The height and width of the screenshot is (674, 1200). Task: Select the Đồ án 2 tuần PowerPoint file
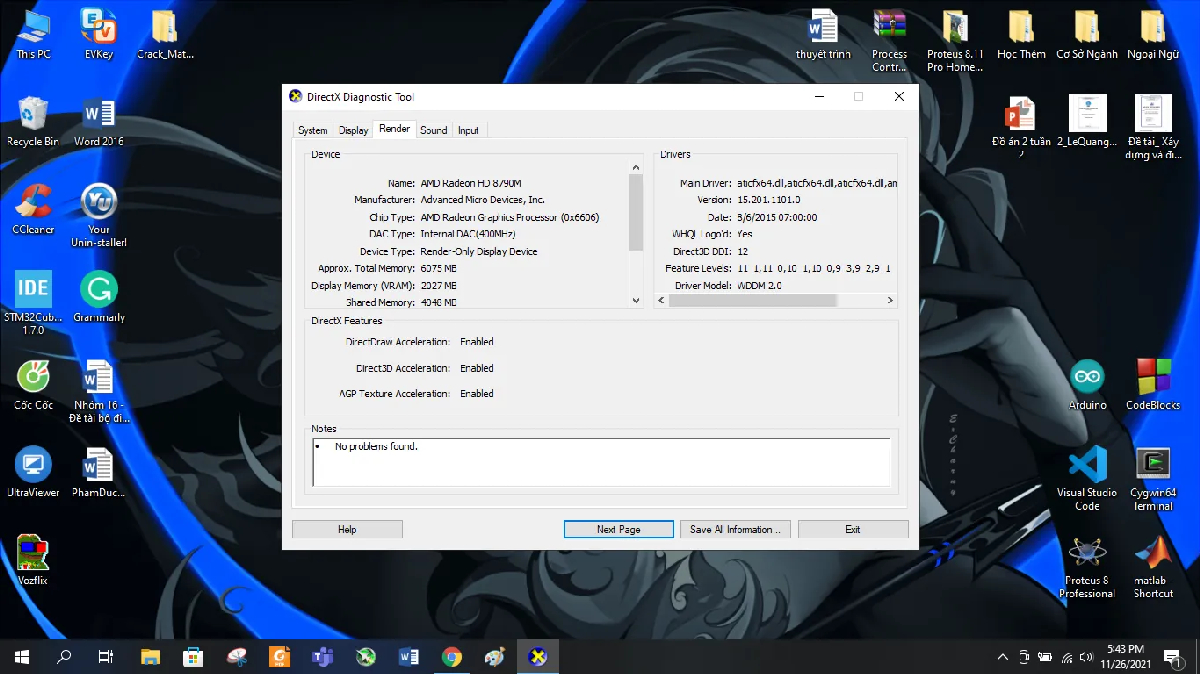(x=1021, y=128)
